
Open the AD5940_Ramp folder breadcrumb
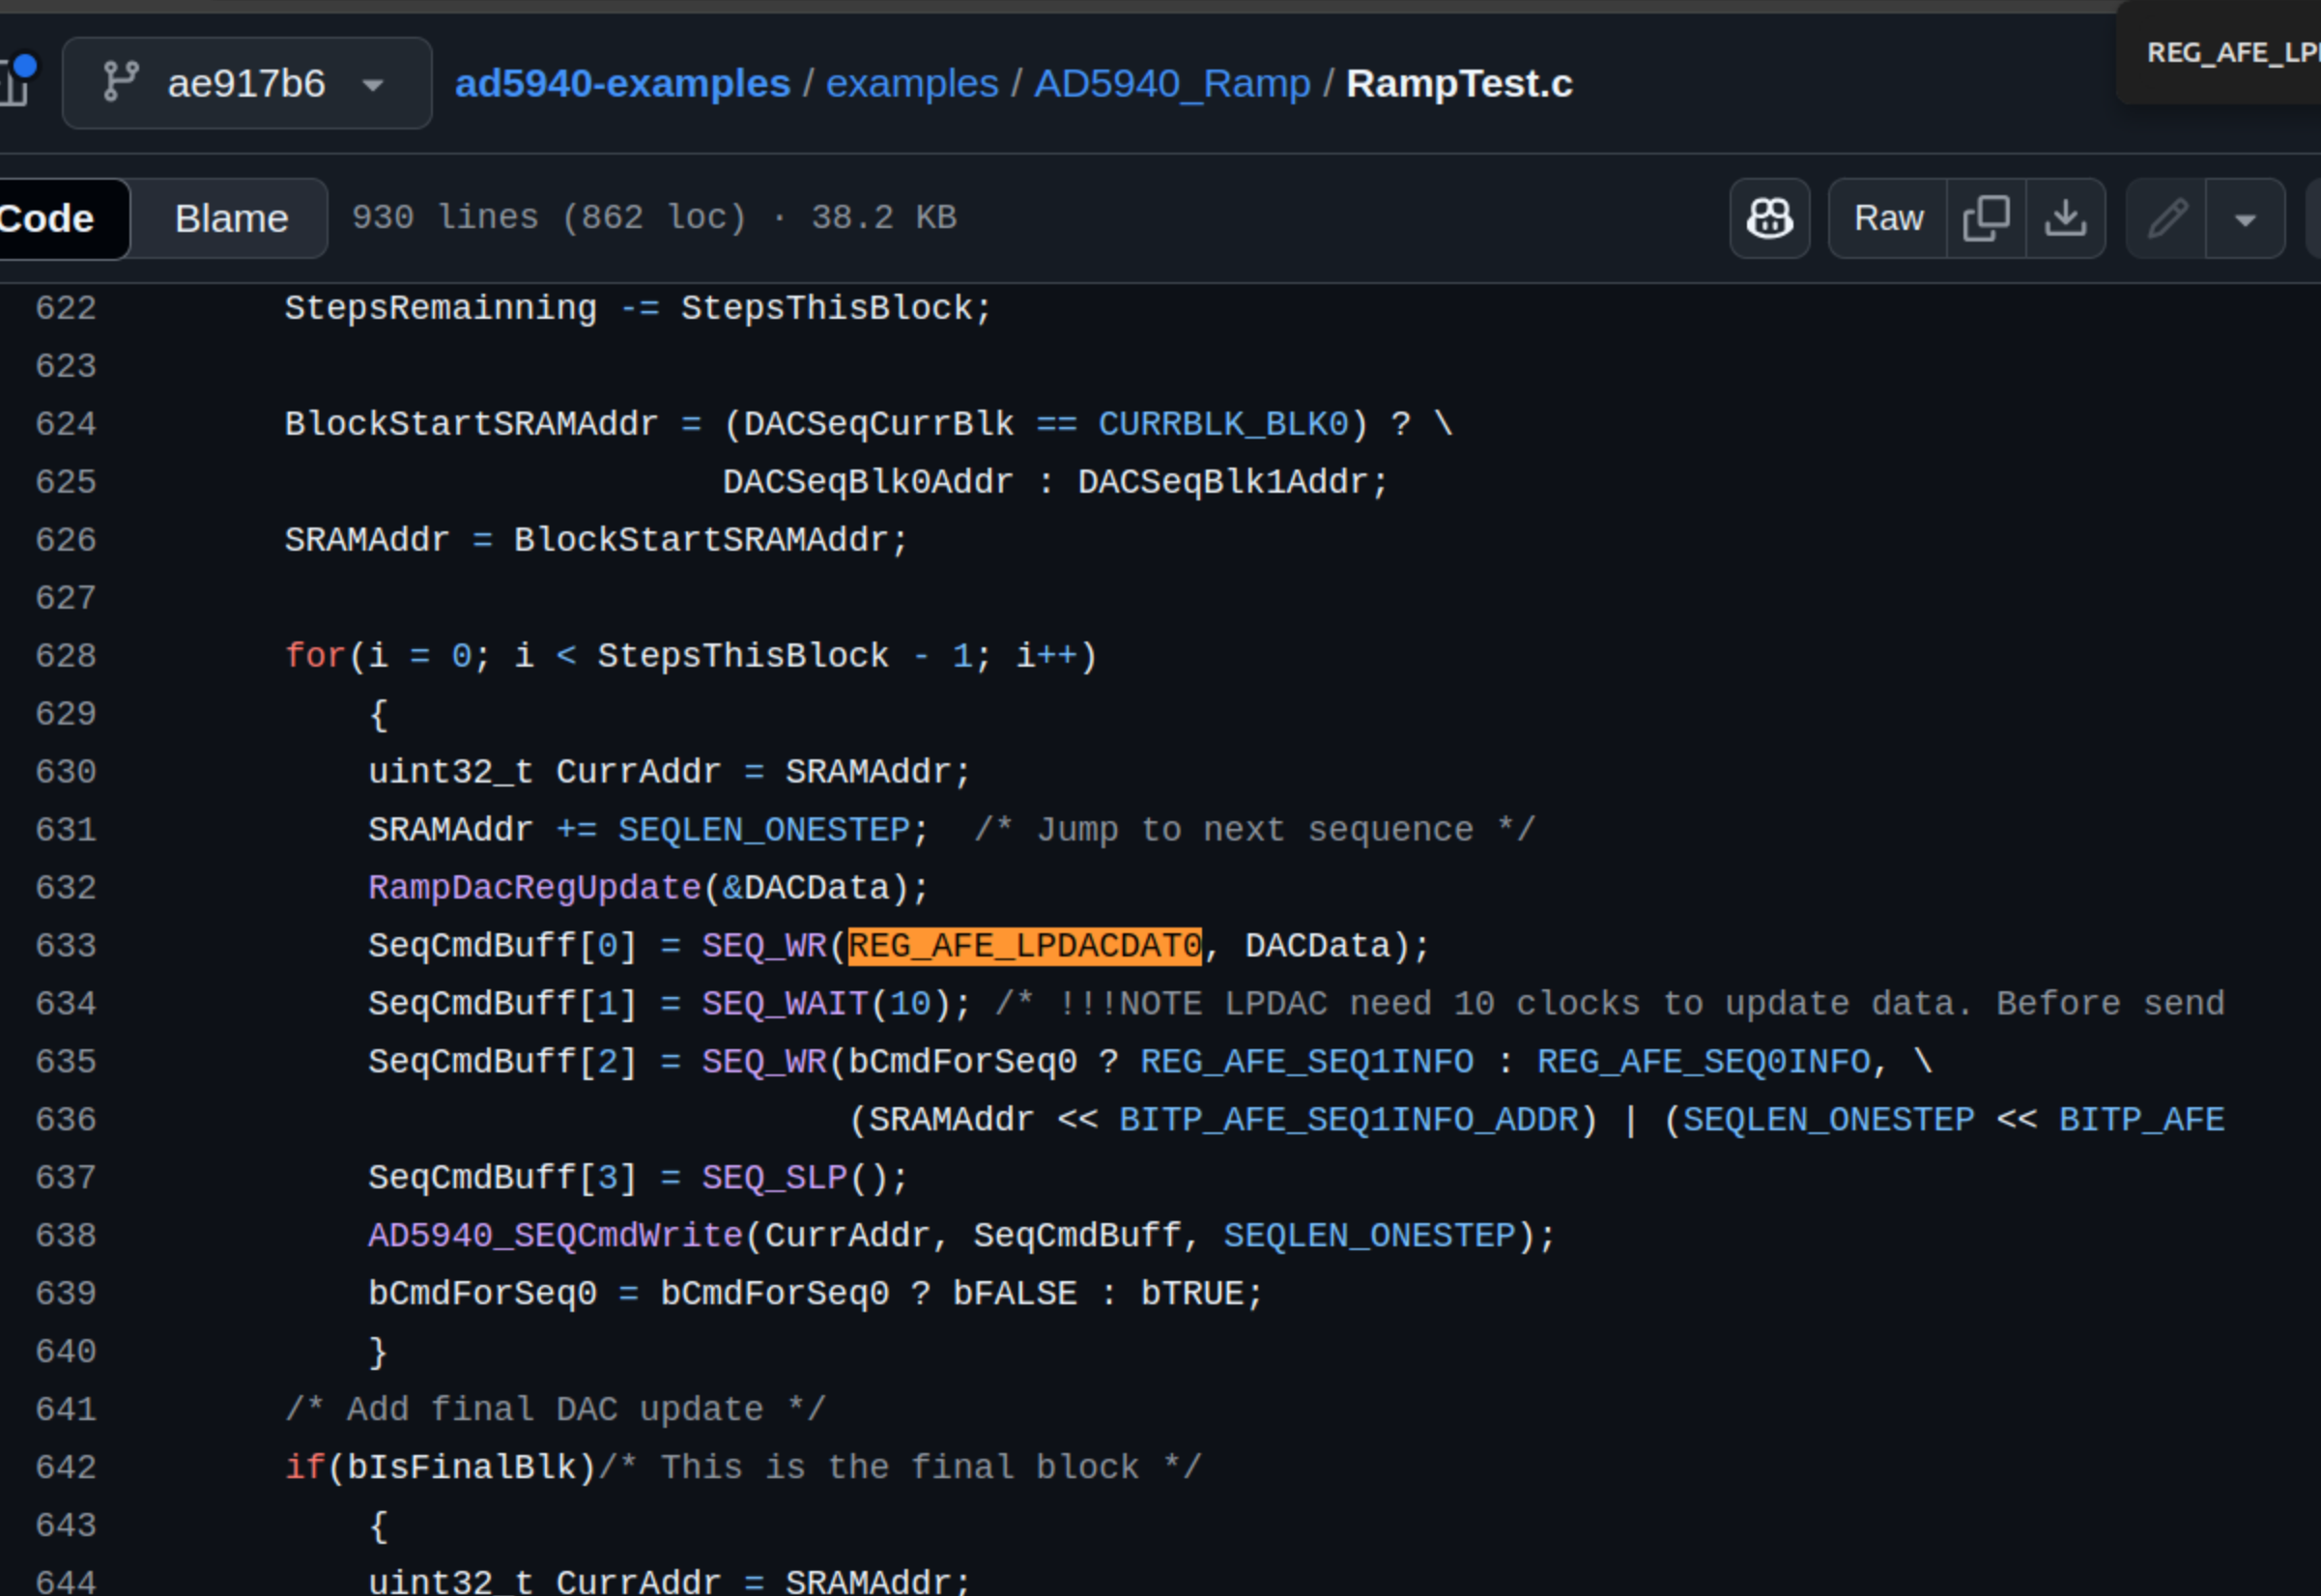1172,83
